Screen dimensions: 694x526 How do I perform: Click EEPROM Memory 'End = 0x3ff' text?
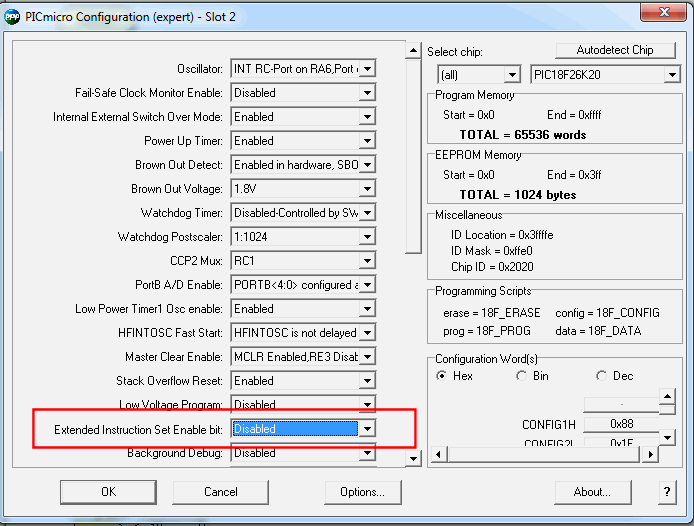(x=574, y=175)
